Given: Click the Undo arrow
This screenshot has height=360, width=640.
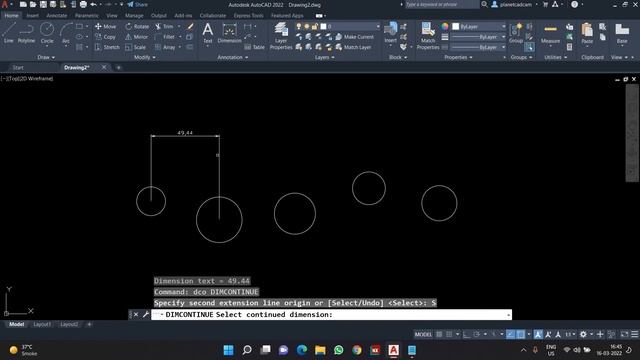Looking at the screenshot, I should pos(93,4).
